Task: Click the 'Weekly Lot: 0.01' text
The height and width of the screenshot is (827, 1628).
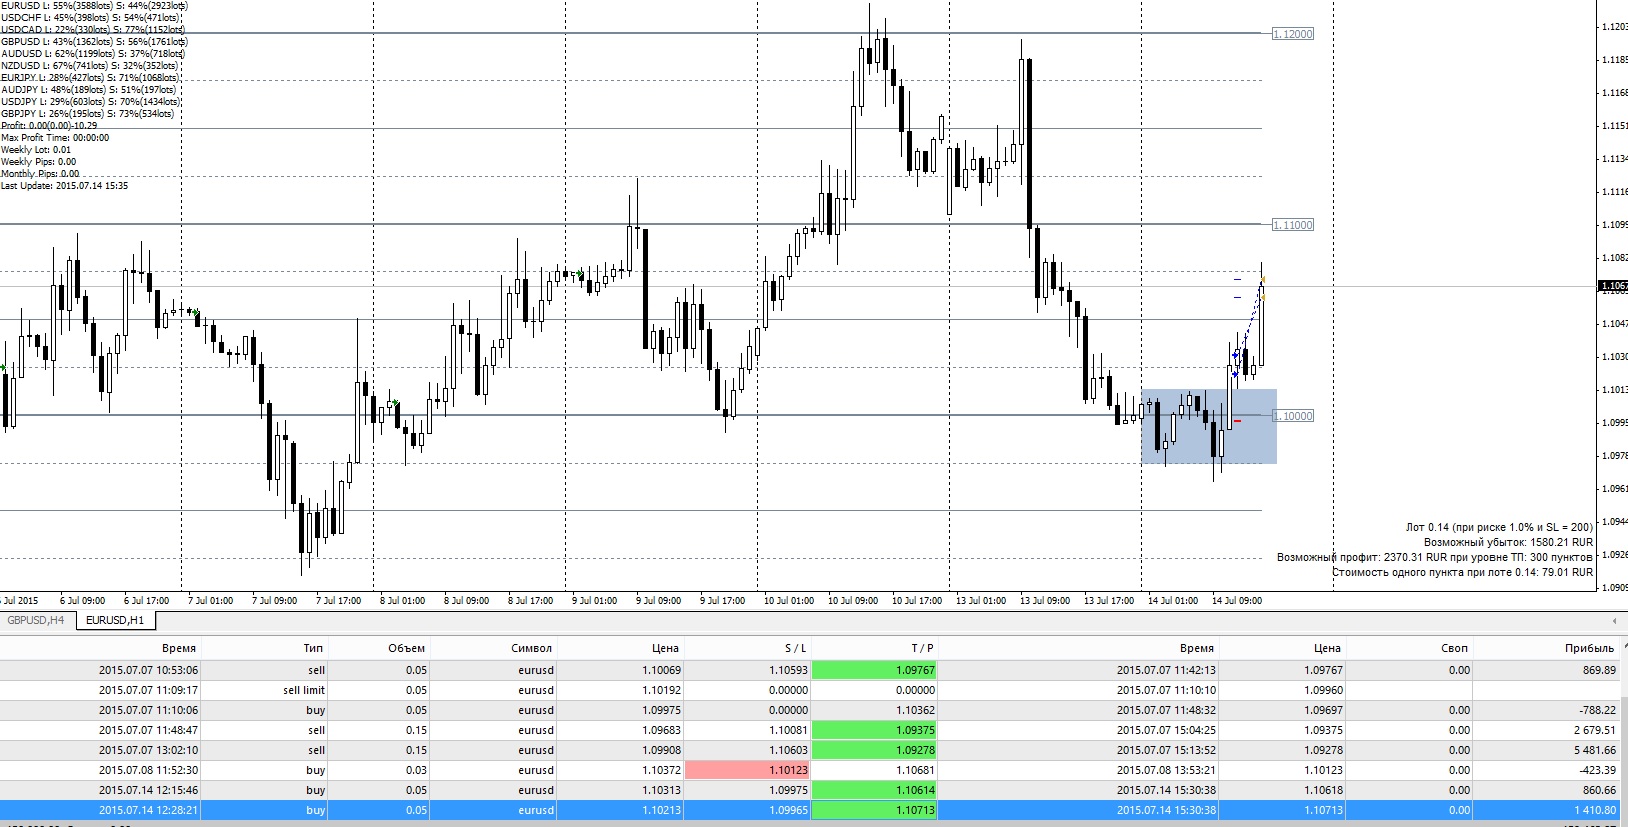Action: pos(36,150)
